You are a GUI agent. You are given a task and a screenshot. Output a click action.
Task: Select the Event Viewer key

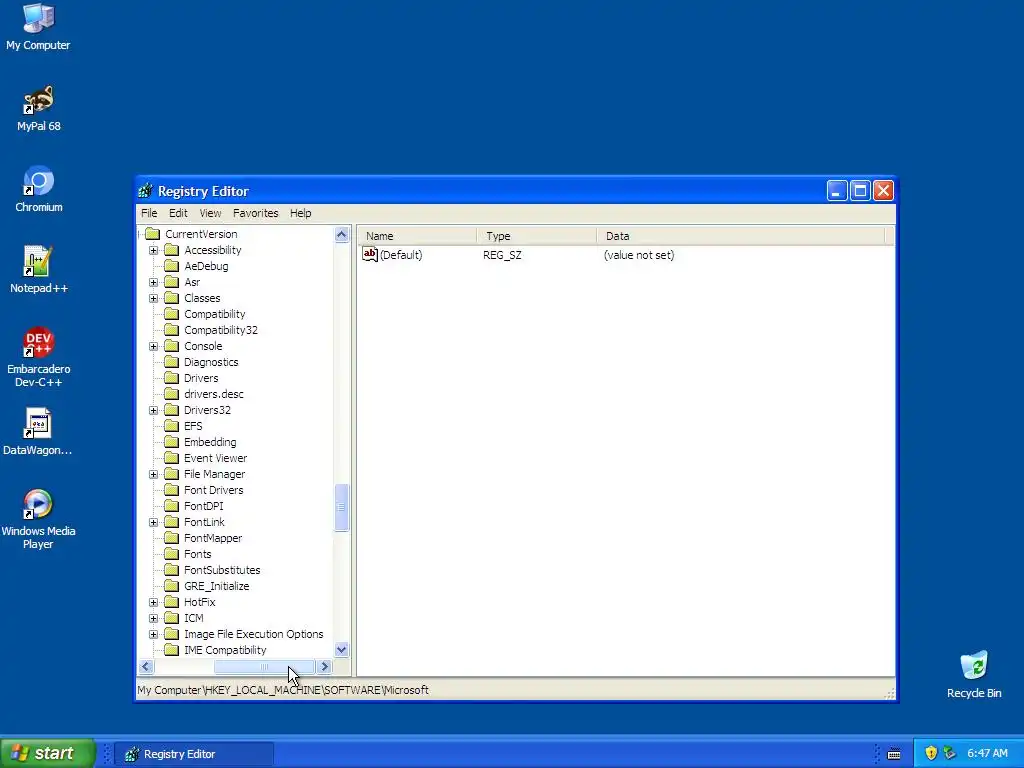click(216, 458)
